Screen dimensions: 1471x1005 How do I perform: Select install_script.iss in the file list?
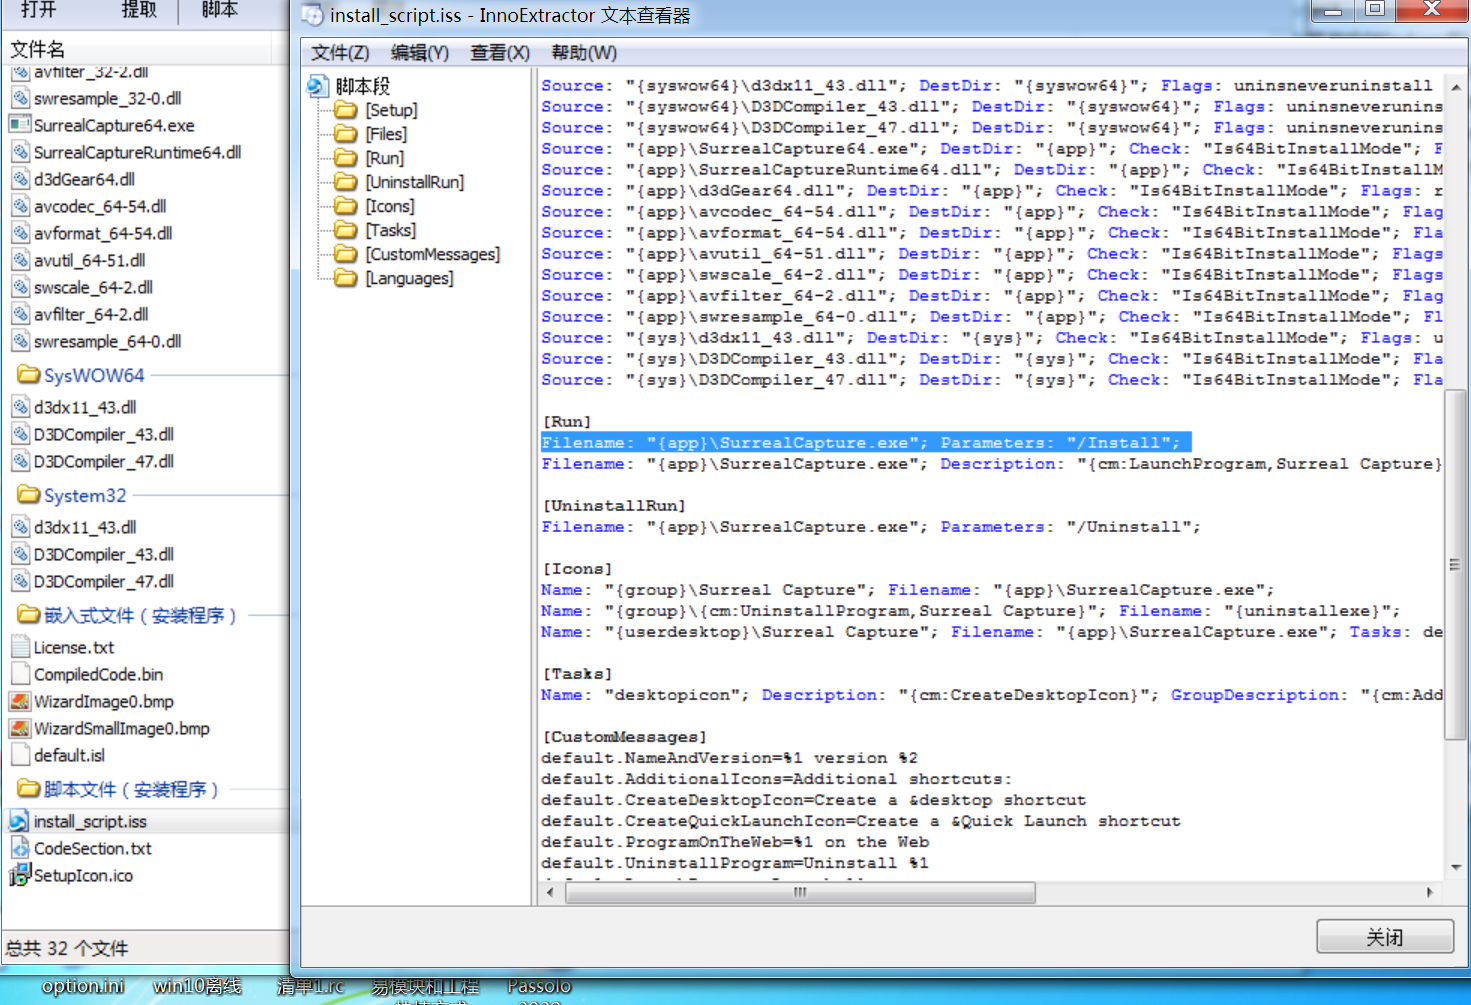(90, 822)
